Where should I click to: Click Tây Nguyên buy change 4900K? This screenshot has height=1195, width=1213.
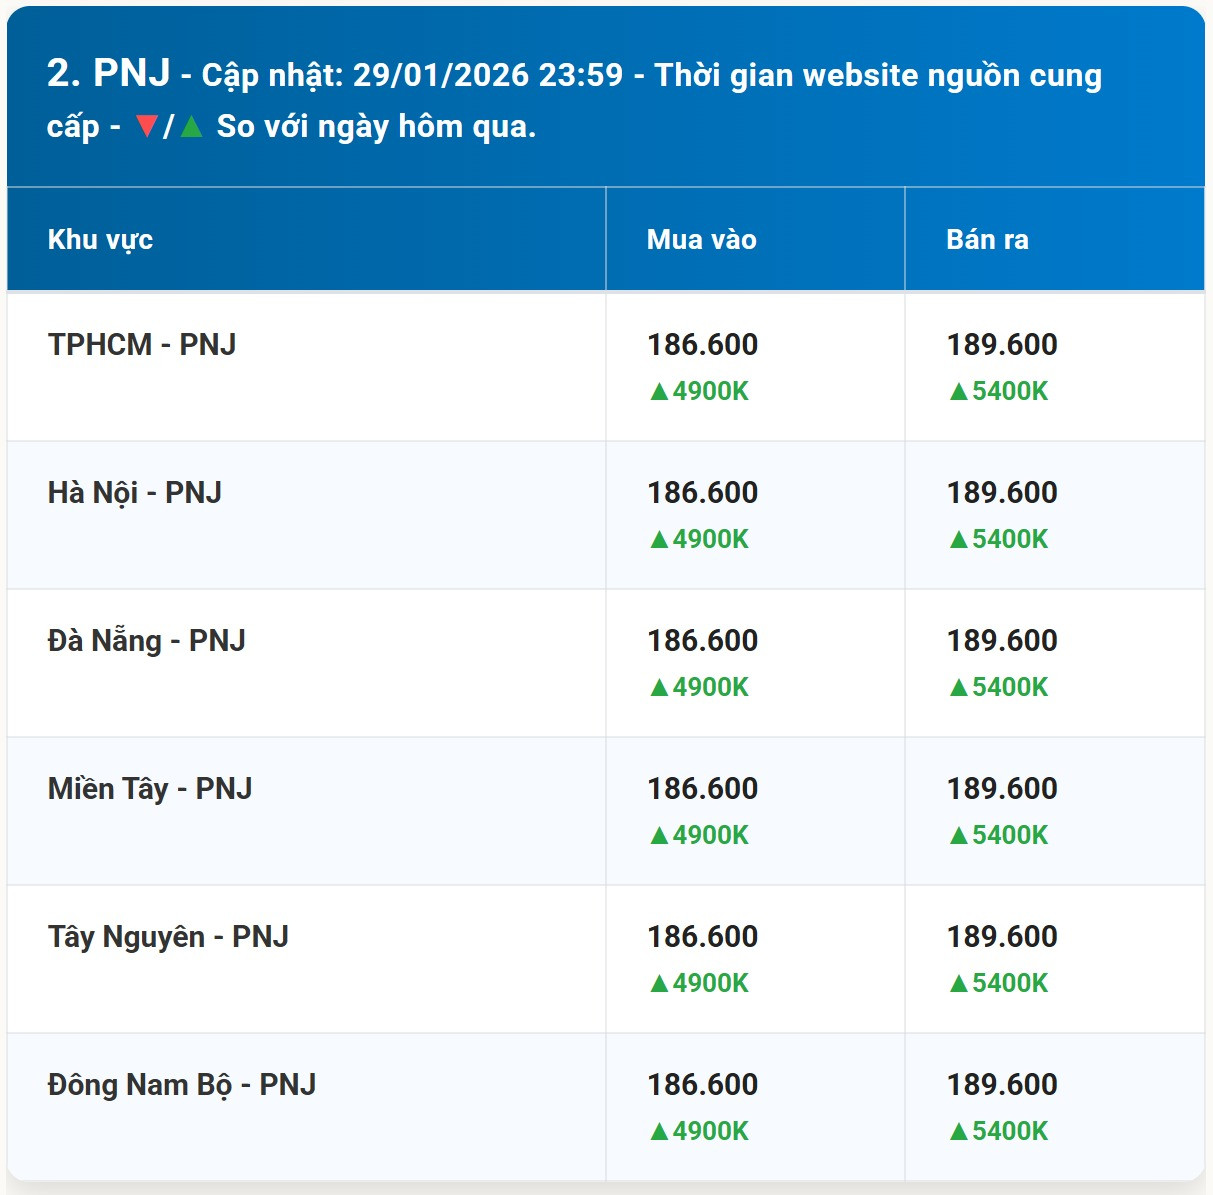(699, 983)
